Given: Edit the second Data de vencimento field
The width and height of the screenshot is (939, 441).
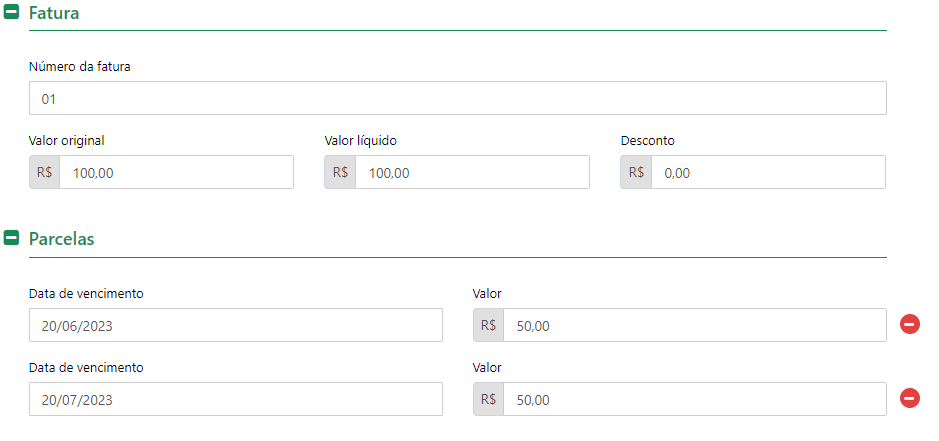Looking at the screenshot, I should coord(236,399).
